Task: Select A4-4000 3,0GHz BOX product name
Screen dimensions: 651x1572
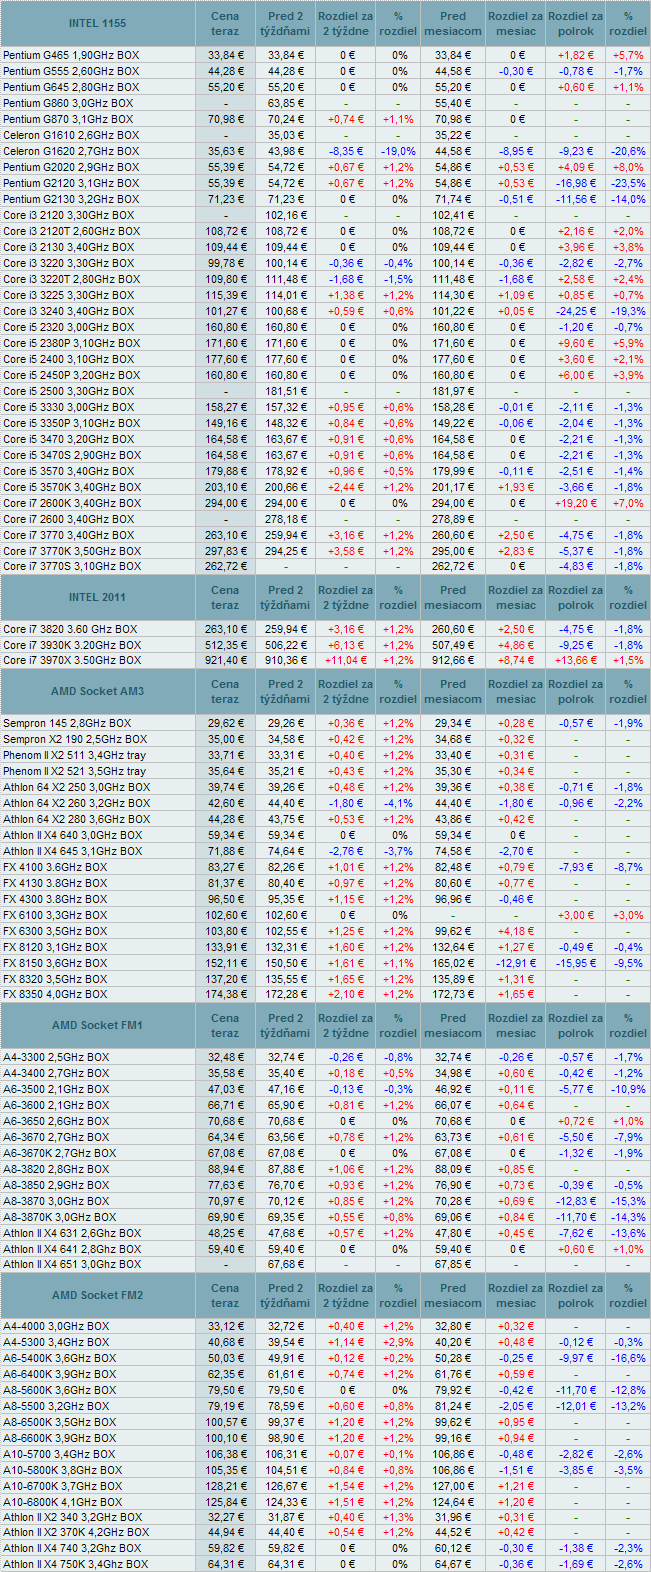Action: click(x=56, y=1327)
